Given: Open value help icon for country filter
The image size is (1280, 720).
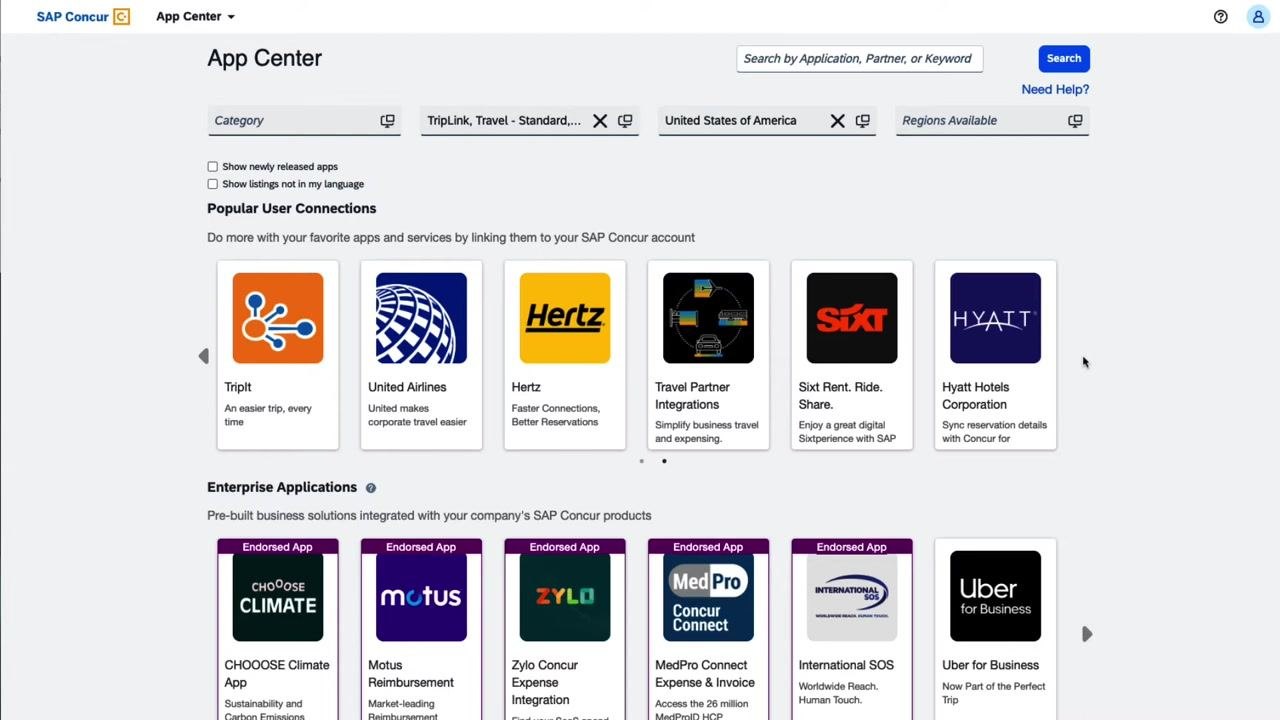Looking at the screenshot, I should (863, 121).
